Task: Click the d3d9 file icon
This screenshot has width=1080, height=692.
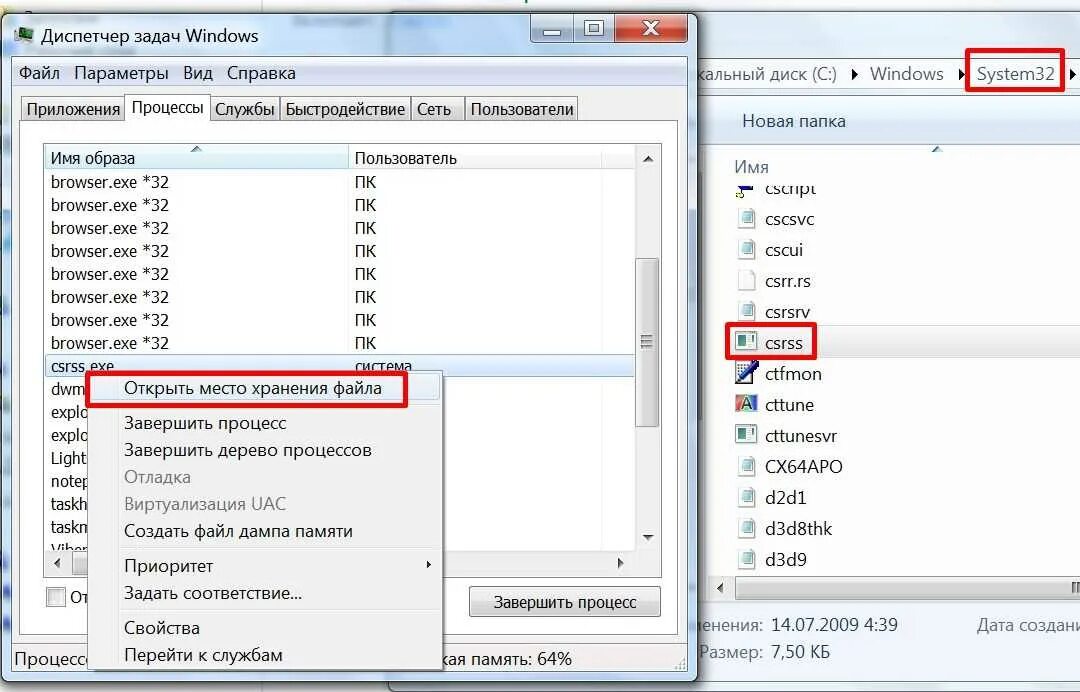Action: pyautogui.click(x=746, y=559)
